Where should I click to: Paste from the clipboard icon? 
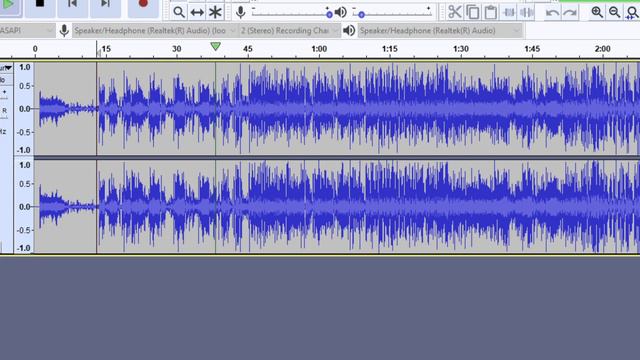click(x=491, y=12)
